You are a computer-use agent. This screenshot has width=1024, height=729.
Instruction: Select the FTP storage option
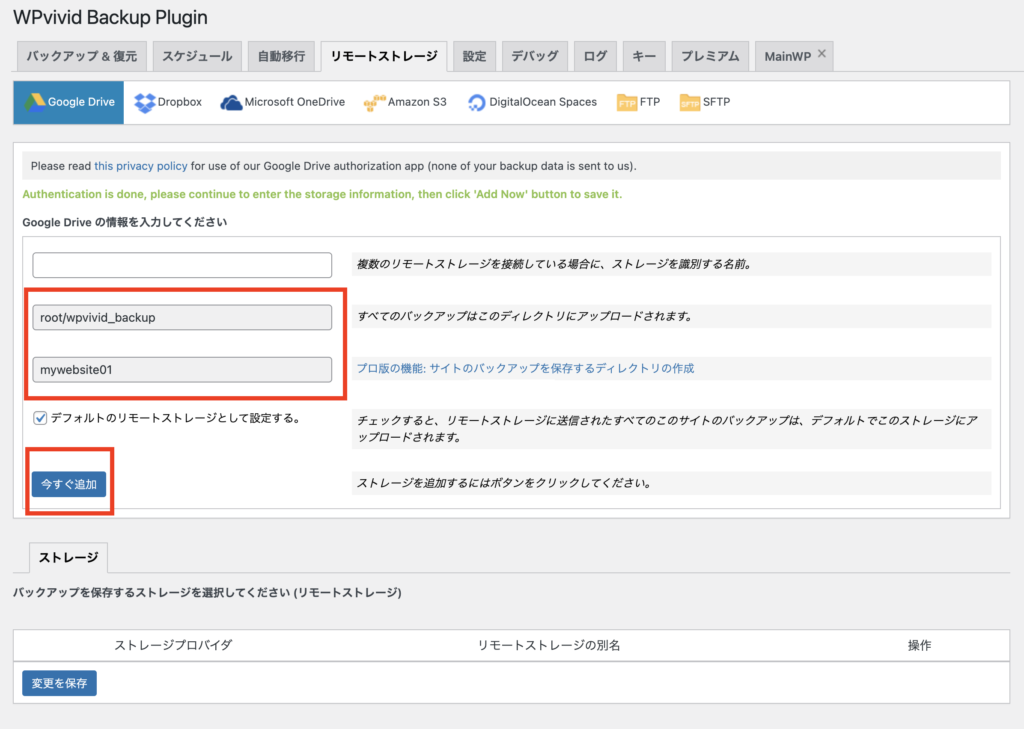coord(638,101)
